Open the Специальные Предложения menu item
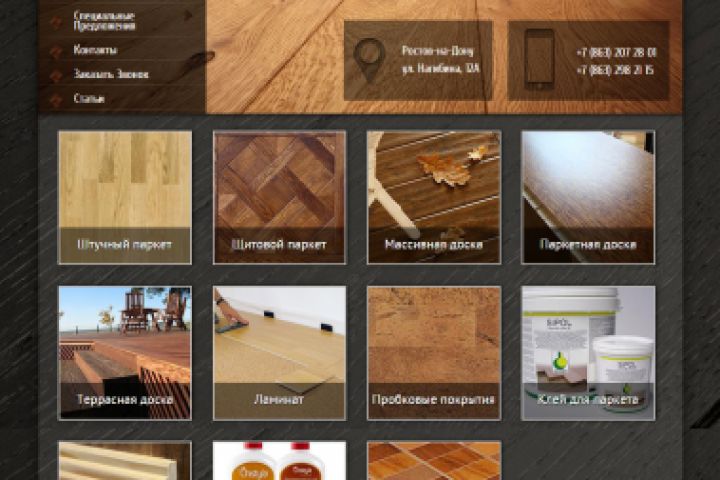 pyautogui.click(x=105, y=21)
